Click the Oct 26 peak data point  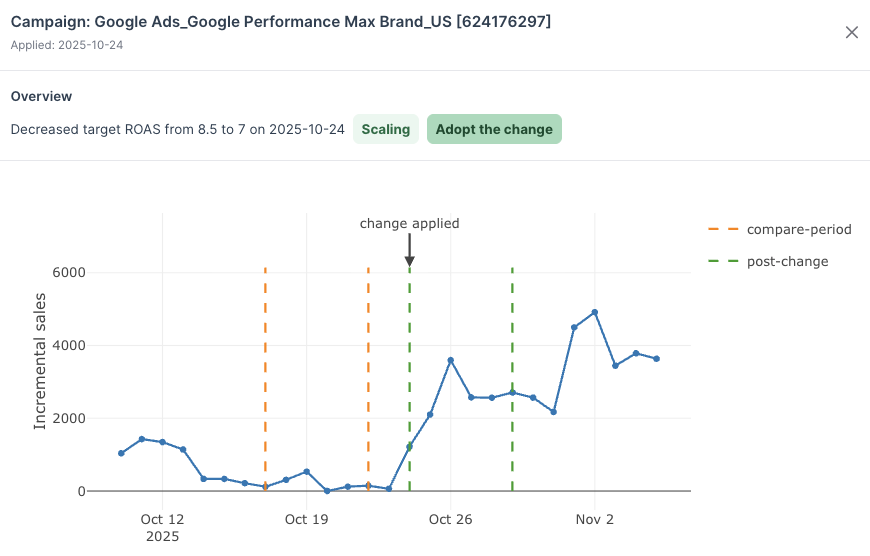click(451, 360)
